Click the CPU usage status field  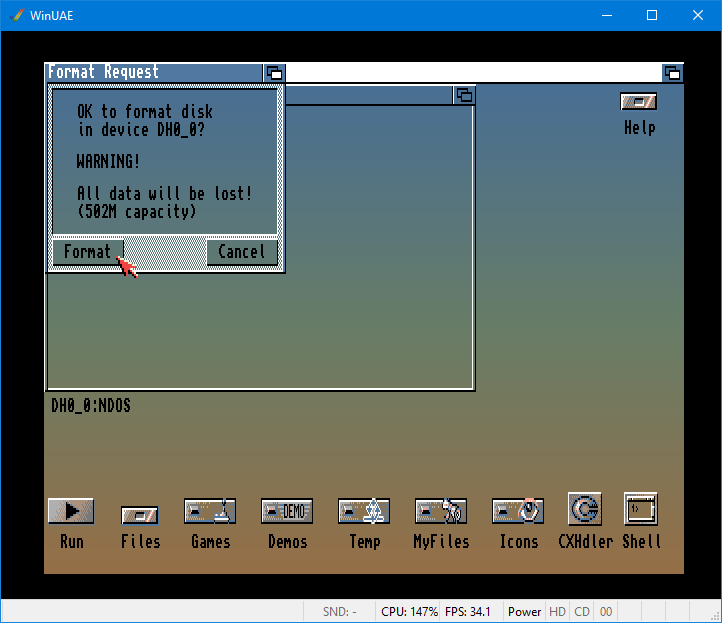click(409, 611)
